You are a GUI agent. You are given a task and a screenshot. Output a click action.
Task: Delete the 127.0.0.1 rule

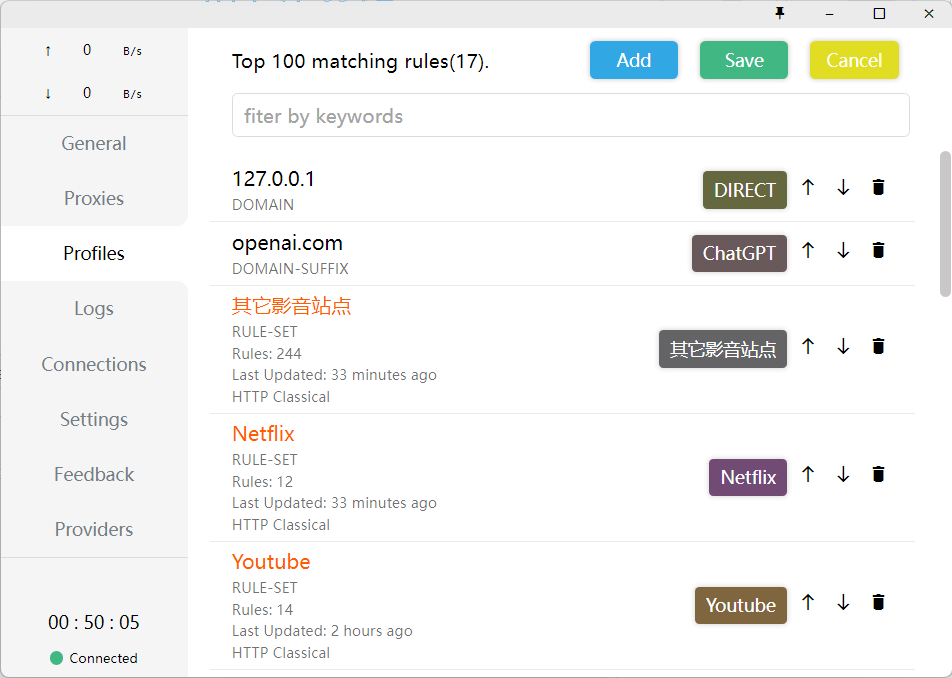878,187
